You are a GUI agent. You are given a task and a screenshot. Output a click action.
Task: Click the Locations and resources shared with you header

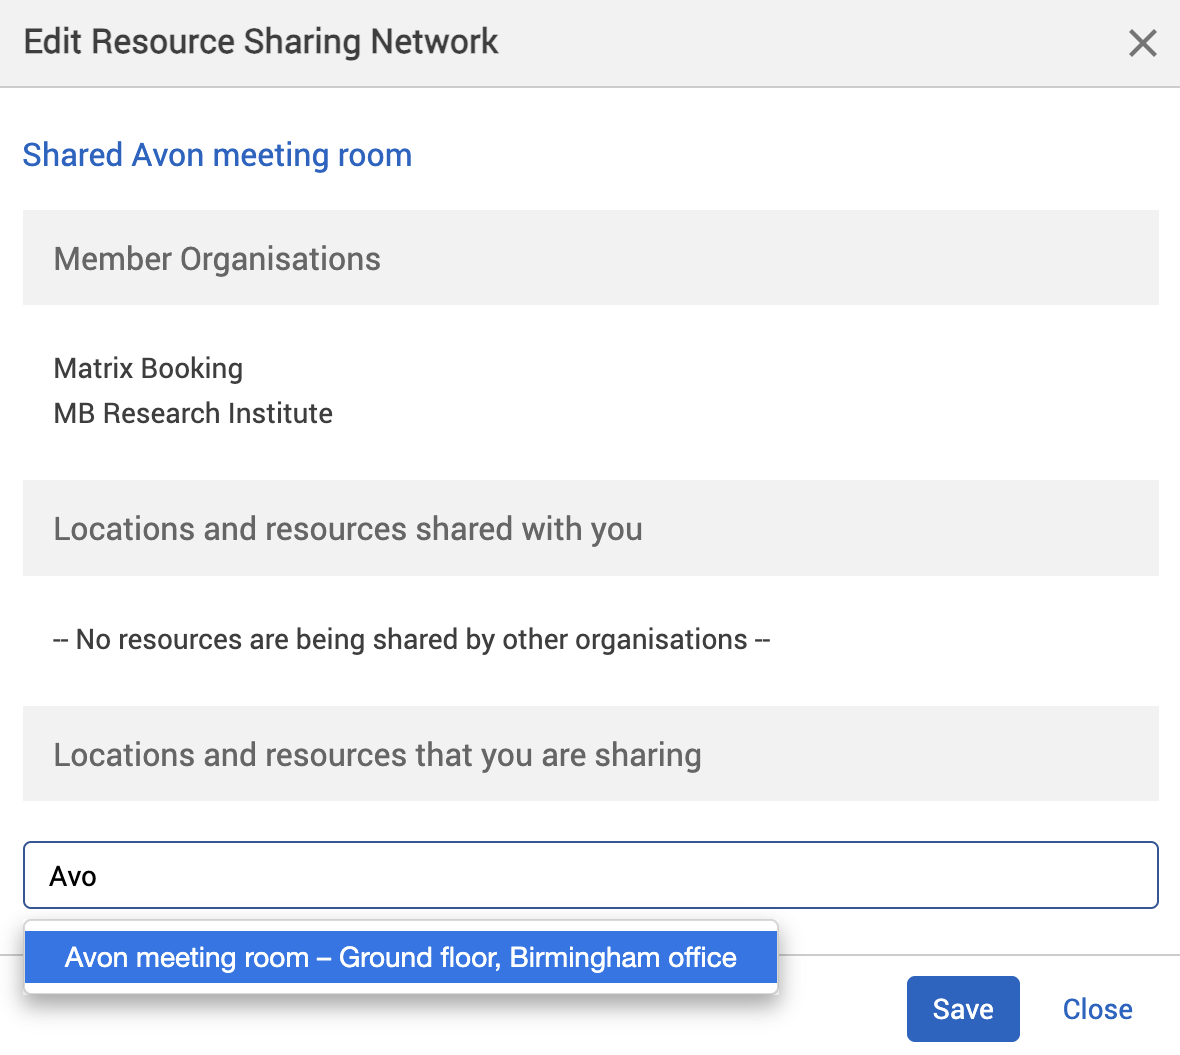348,528
